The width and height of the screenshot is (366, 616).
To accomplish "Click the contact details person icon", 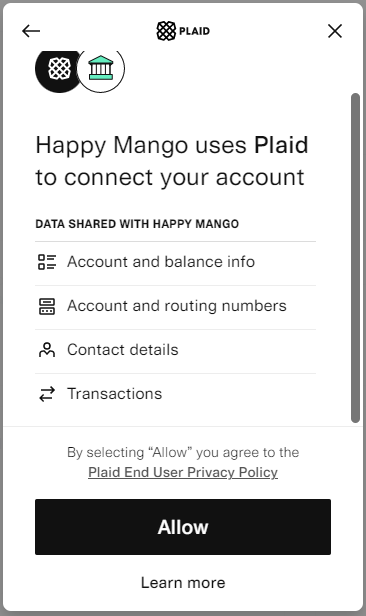I will pyautogui.click(x=47, y=350).
